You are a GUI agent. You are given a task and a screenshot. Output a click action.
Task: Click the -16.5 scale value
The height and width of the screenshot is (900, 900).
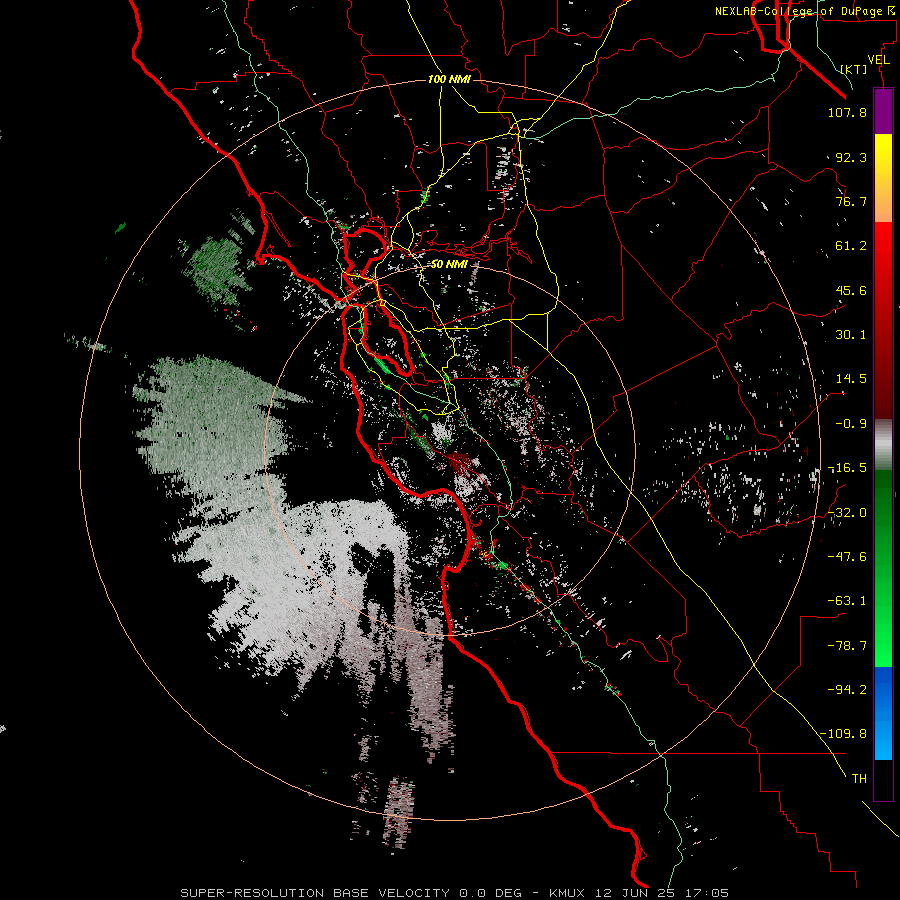847,468
